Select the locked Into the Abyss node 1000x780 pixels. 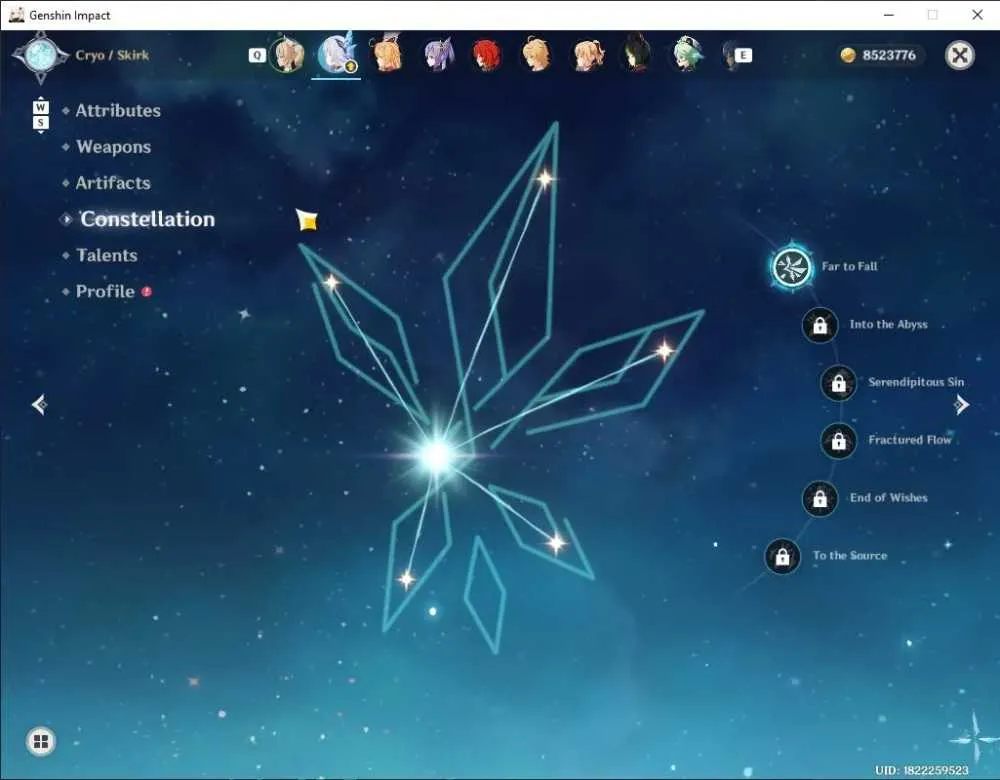[820, 325]
